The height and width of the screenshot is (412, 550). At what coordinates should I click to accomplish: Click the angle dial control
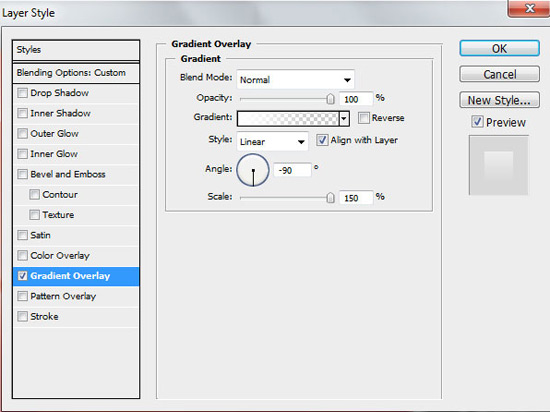tap(253, 170)
